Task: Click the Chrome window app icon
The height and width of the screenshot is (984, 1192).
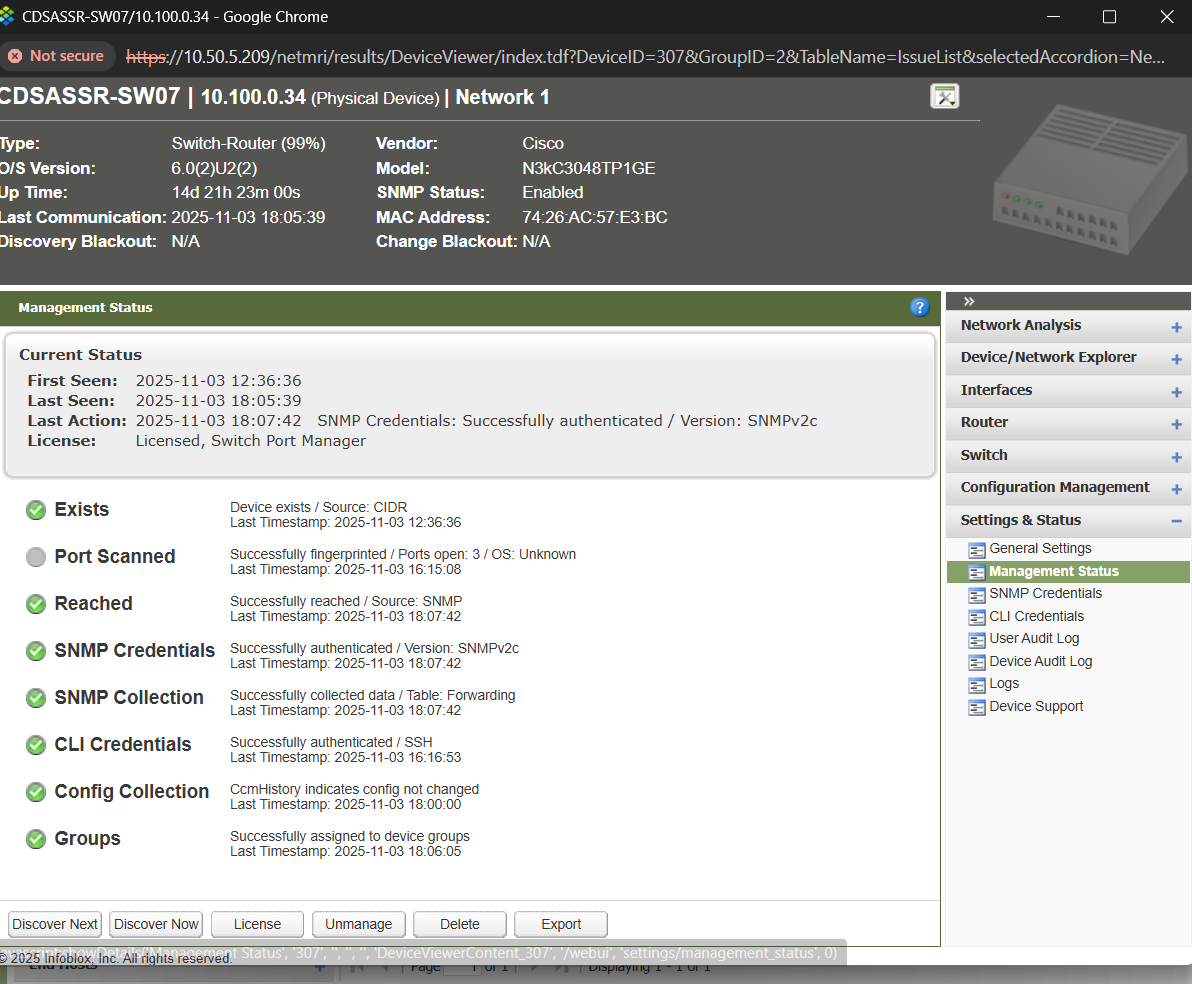Action: point(7,17)
